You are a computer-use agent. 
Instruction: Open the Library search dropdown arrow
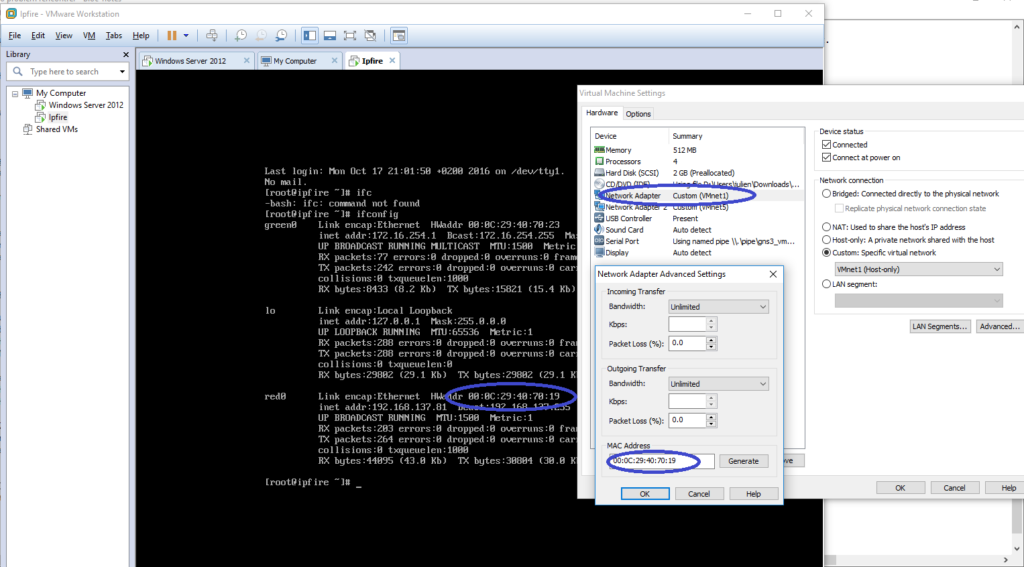[122, 71]
